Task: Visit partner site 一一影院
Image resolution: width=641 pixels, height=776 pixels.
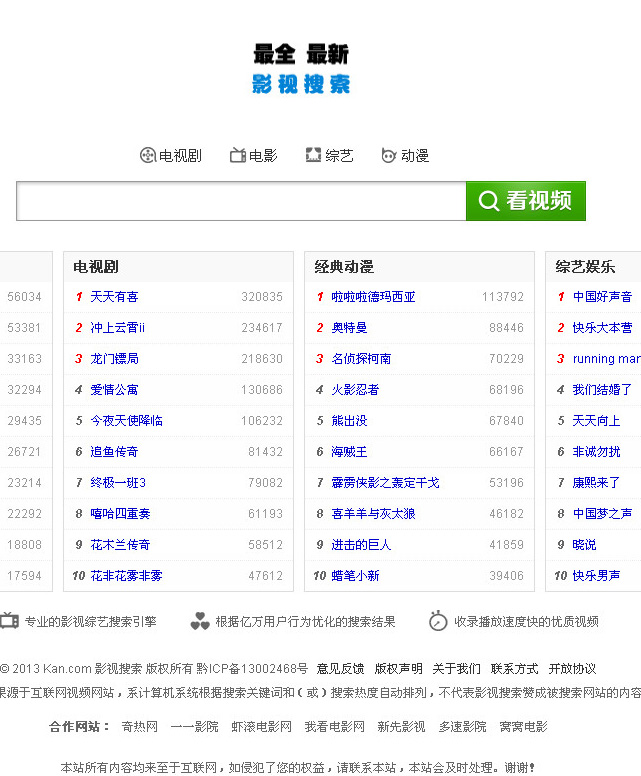Action: [195, 727]
